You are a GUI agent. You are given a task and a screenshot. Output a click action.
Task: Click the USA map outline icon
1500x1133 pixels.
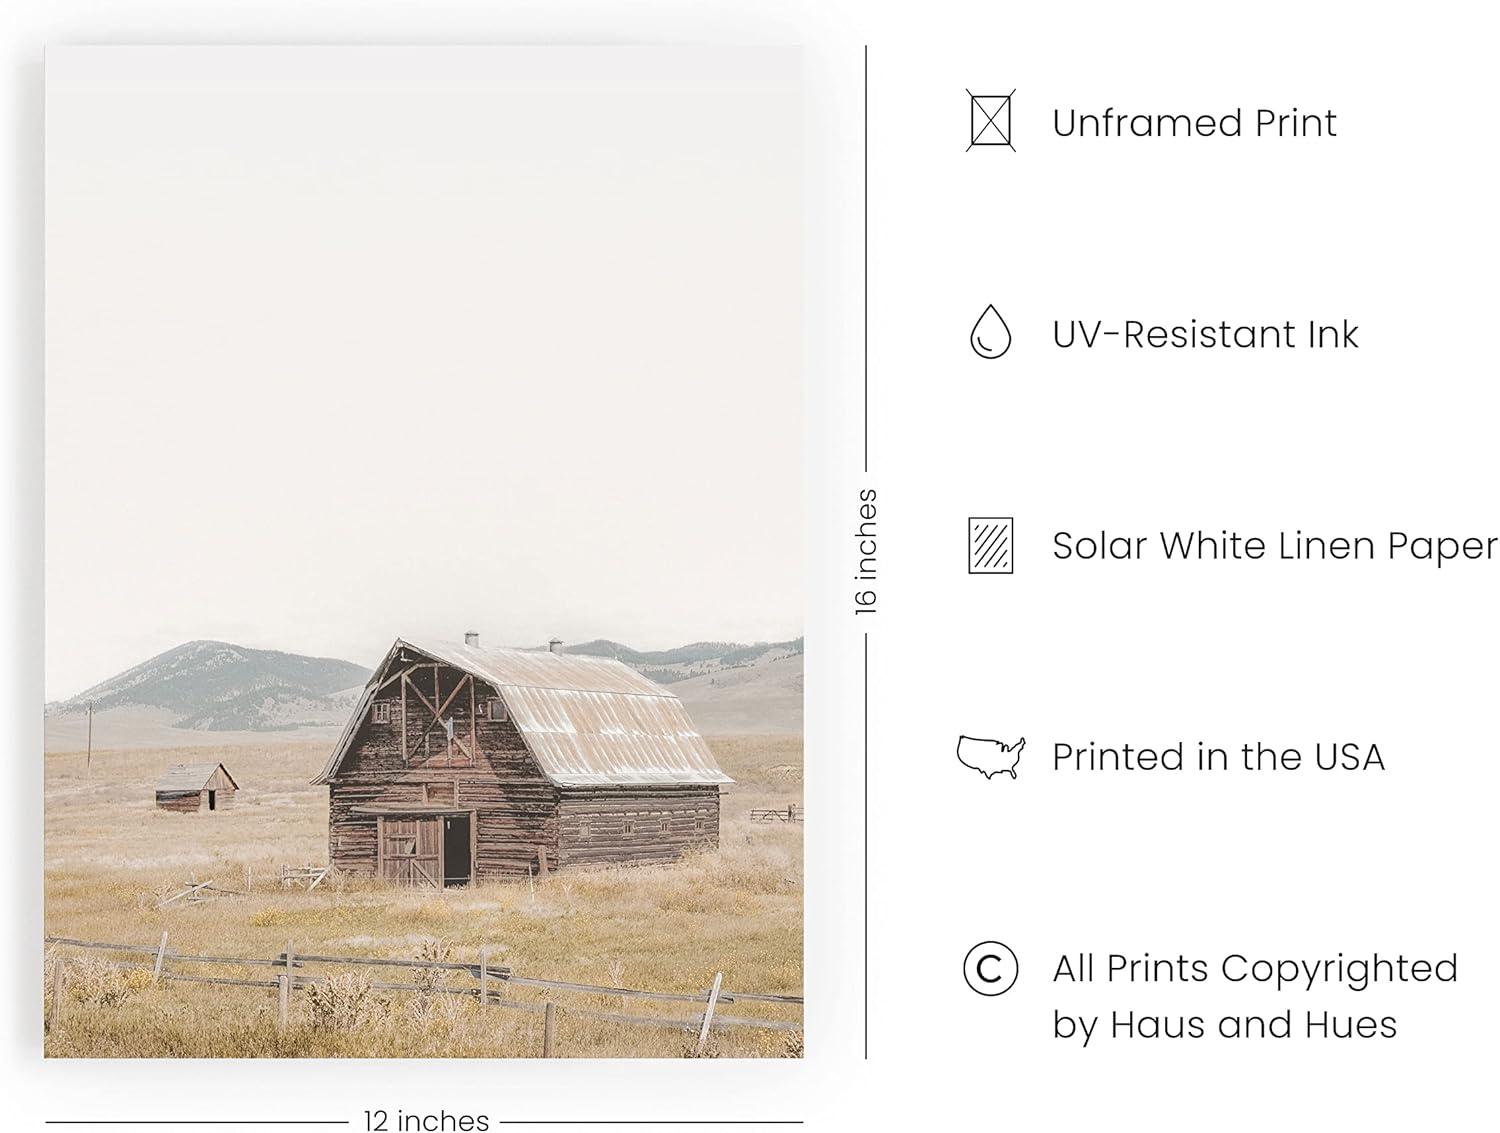[990, 757]
